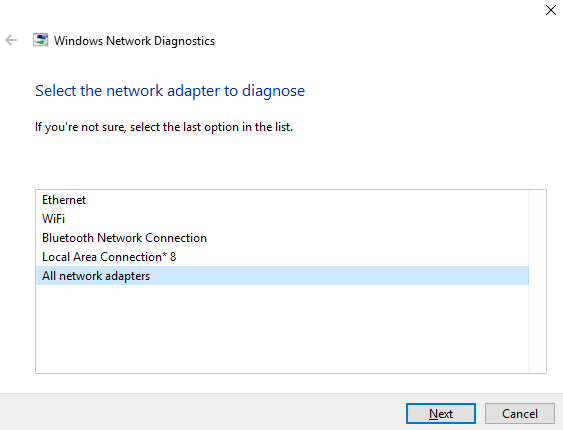Viewport: 563px width, 430px height.
Task: Click the Select the network adapter heading
Action: pyautogui.click(x=170, y=90)
